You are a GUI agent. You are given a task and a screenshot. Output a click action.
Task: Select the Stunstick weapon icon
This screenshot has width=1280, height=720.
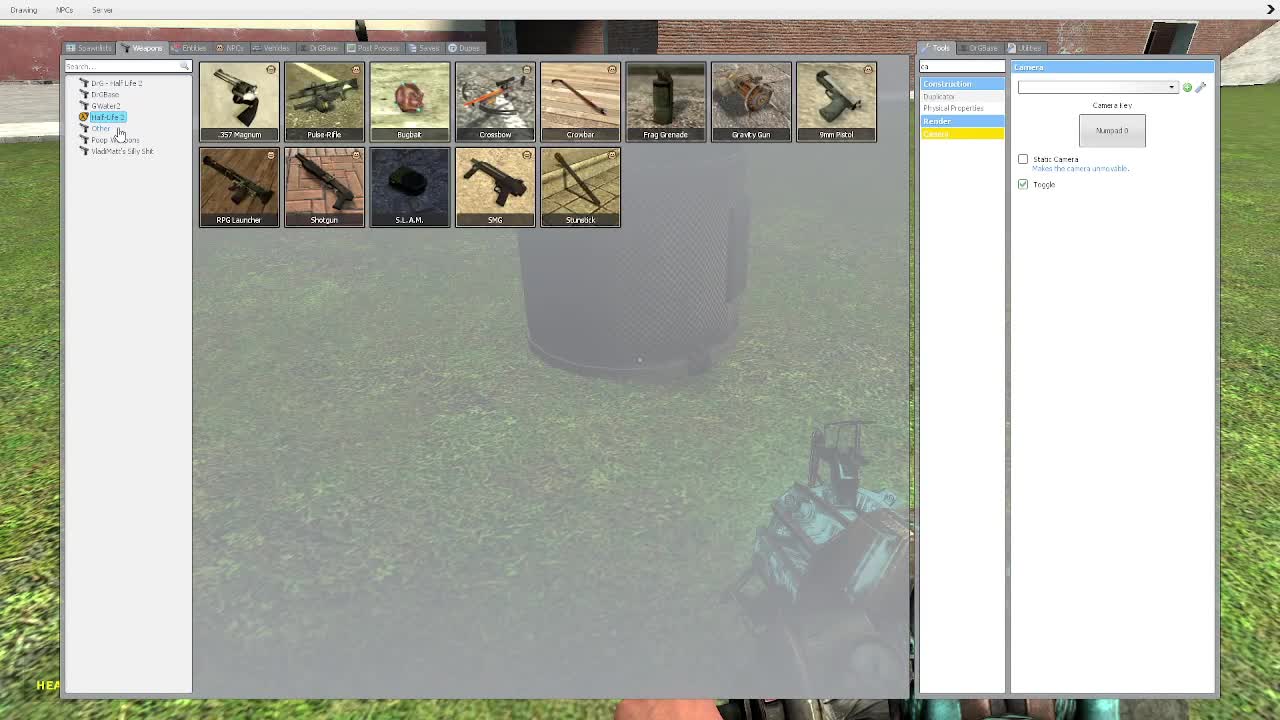[580, 187]
